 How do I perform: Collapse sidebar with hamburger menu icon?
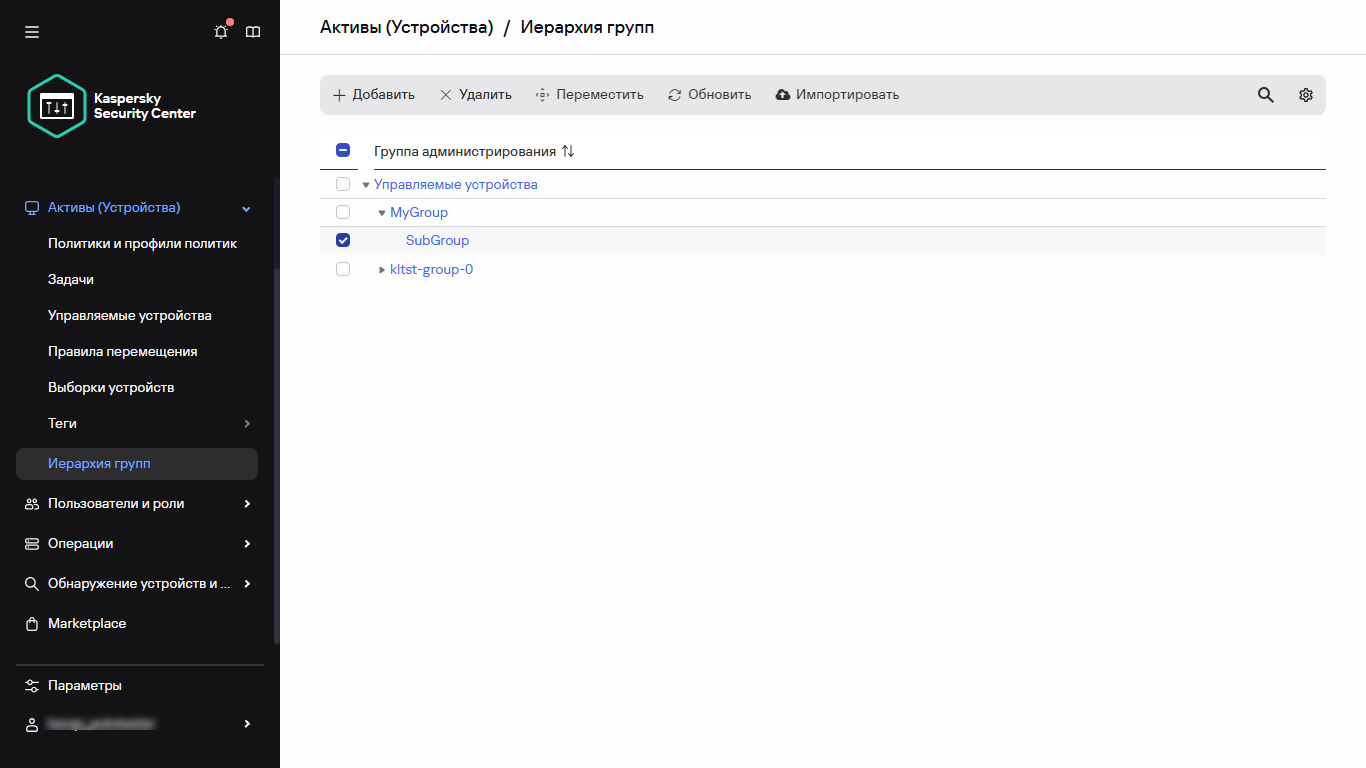(x=31, y=31)
